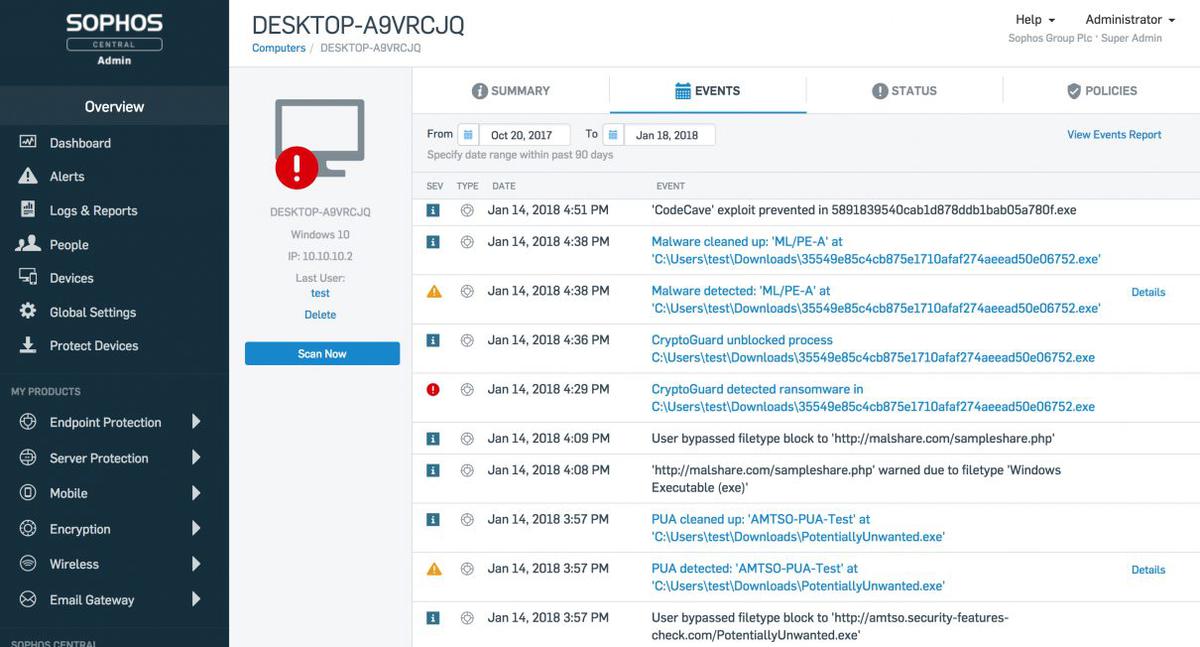Click info icon on PUA cleaned up event
1200x647 pixels.
tap(433, 520)
